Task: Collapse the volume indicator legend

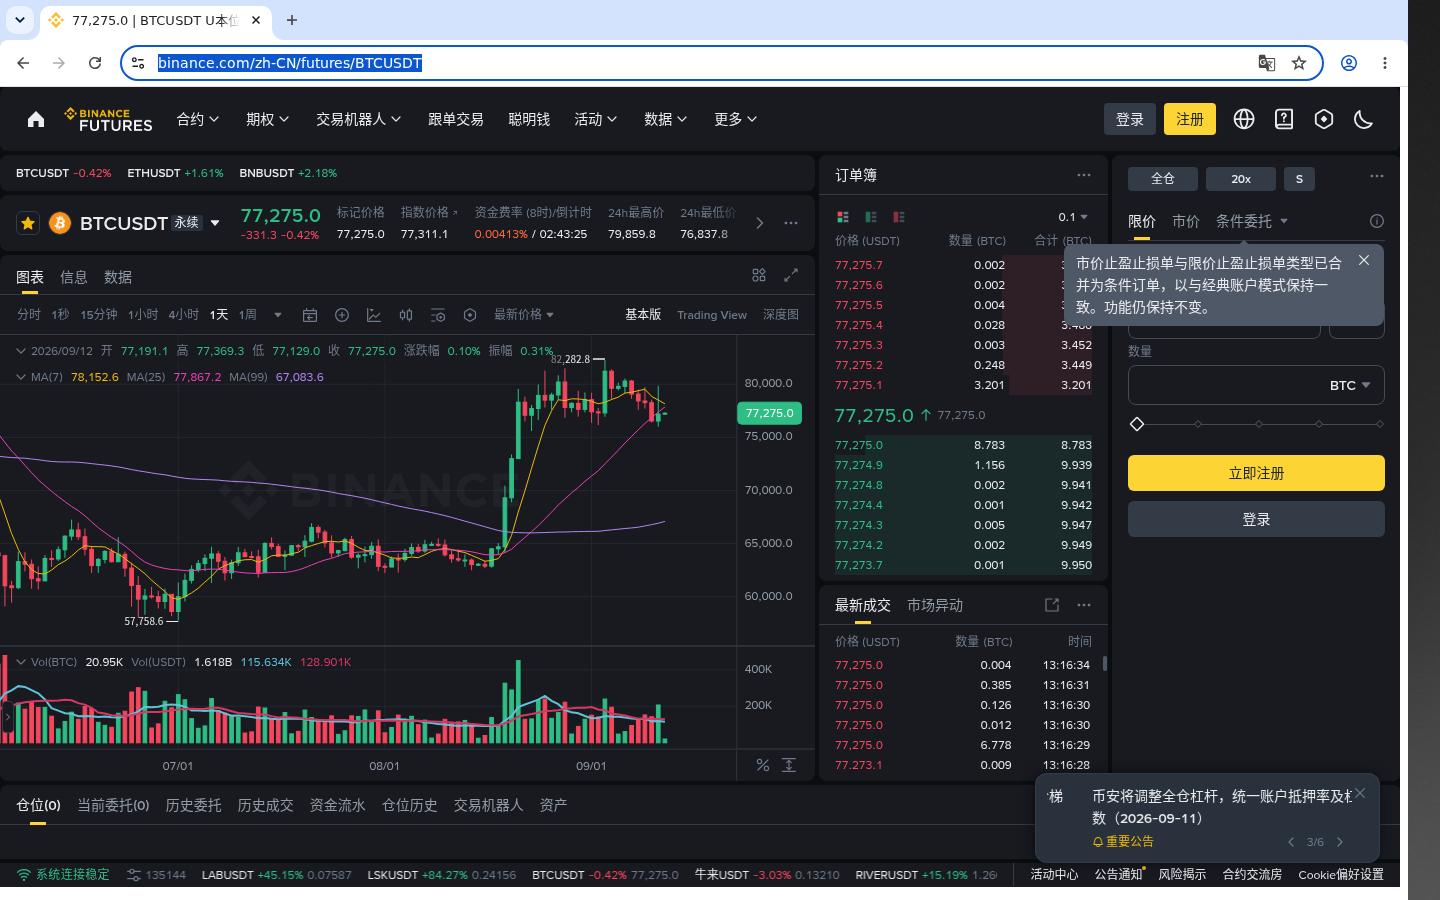Action: pos(20,662)
